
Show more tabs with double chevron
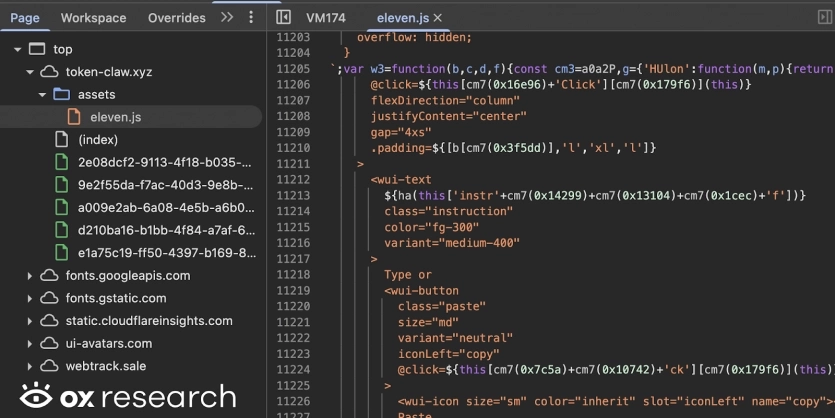click(227, 18)
